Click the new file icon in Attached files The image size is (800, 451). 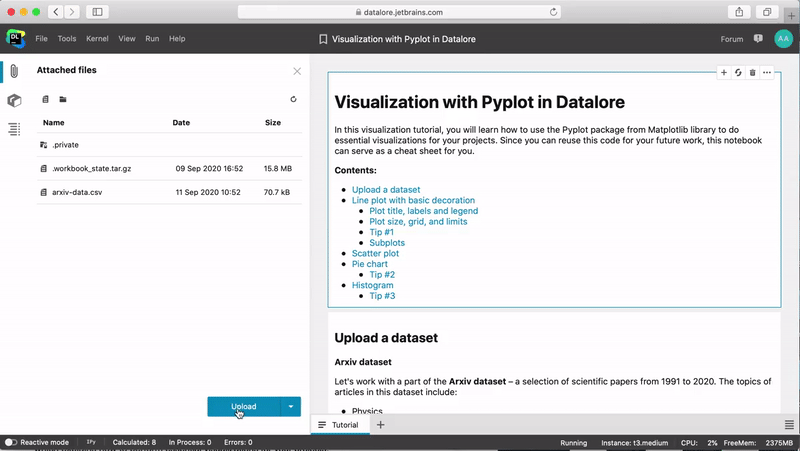tap(45, 99)
